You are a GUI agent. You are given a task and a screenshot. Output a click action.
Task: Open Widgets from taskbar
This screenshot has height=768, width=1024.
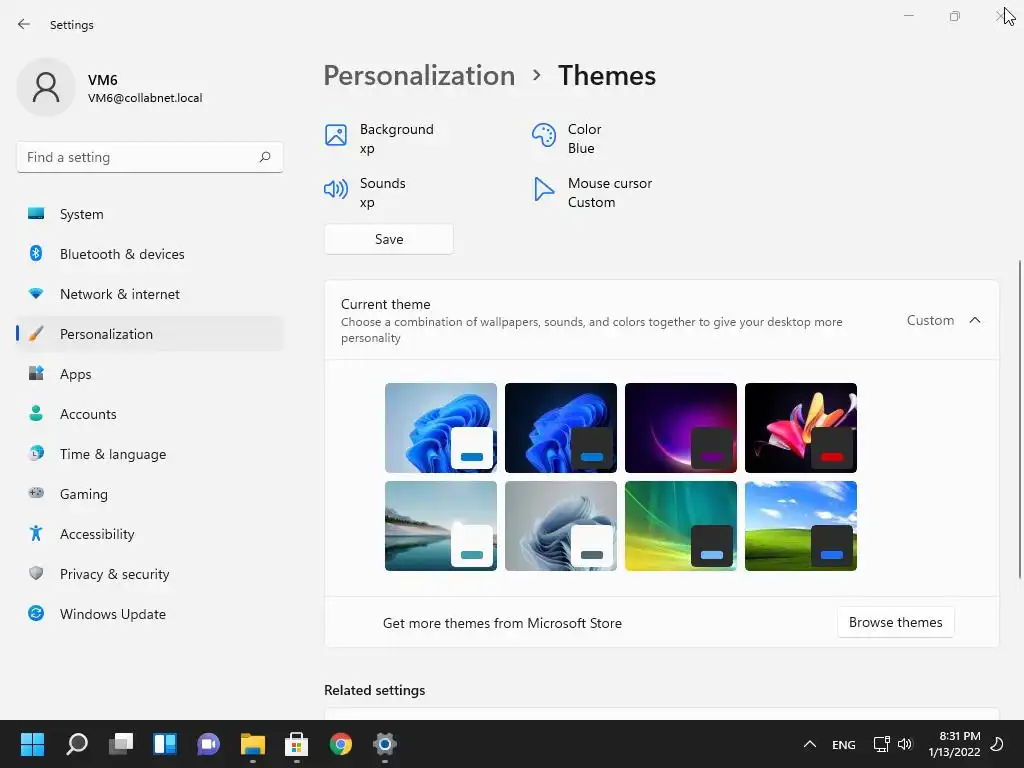pos(165,744)
